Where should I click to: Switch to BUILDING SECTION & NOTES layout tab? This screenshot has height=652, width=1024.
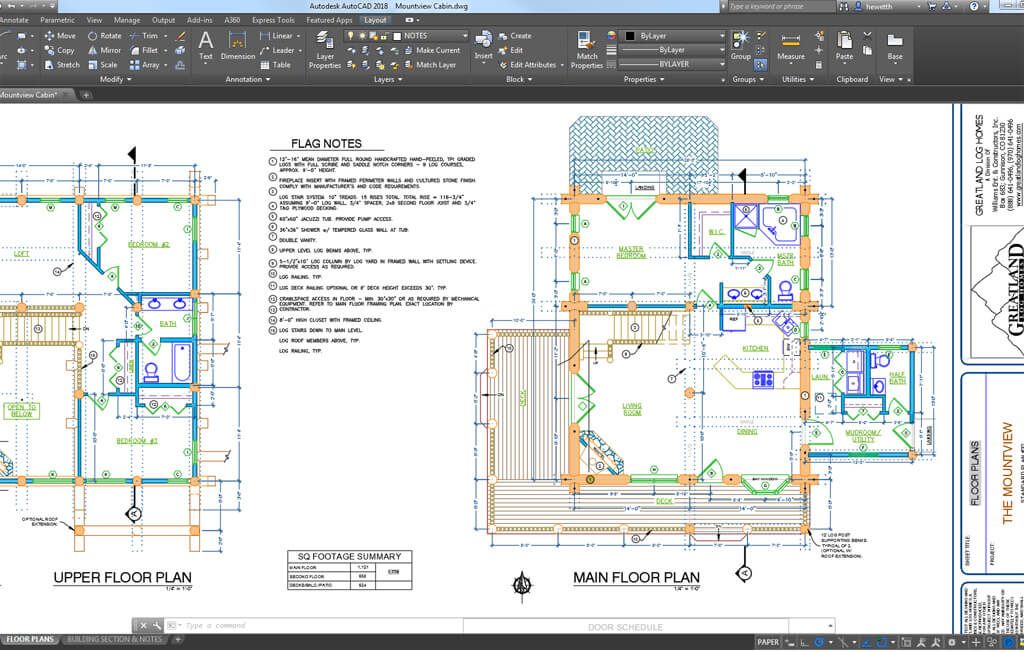click(114, 640)
